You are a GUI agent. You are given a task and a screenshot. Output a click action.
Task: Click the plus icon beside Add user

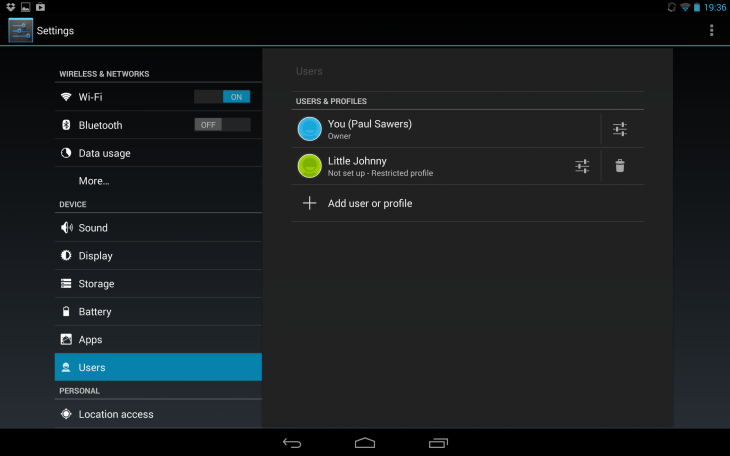(x=310, y=203)
